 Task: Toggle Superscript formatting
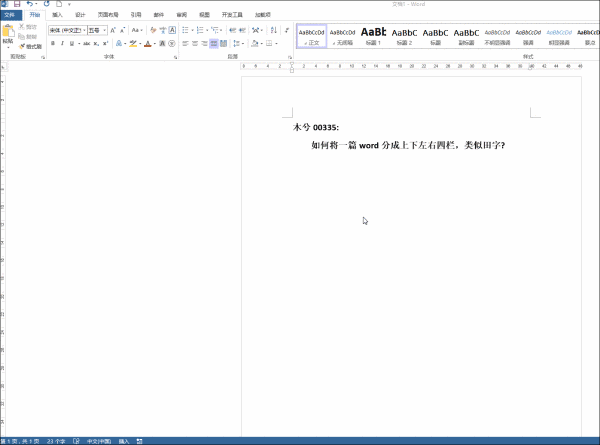pyautogui.click(x=106, y=43)
